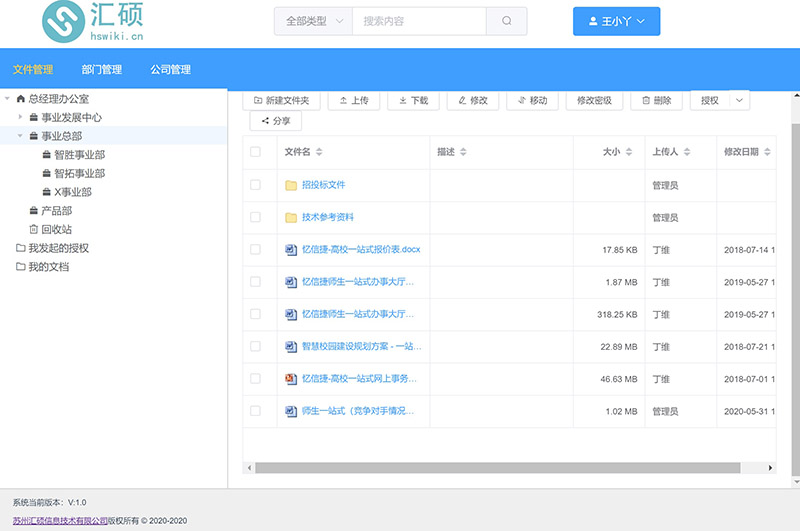Open the 全部类型 type dropdown
Image resolution: width=800 pixels, height=531 pixels.
pyautogui.click(x=313, y=21)
